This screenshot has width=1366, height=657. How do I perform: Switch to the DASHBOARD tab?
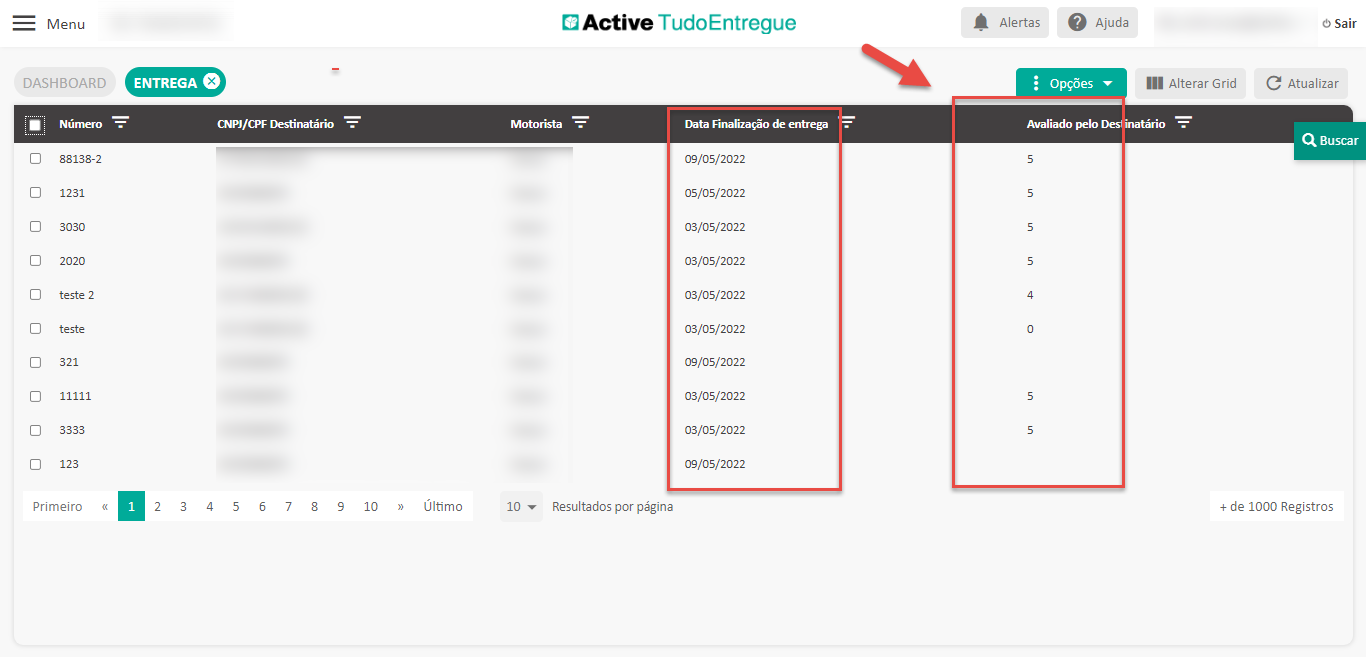click(64, 83)
